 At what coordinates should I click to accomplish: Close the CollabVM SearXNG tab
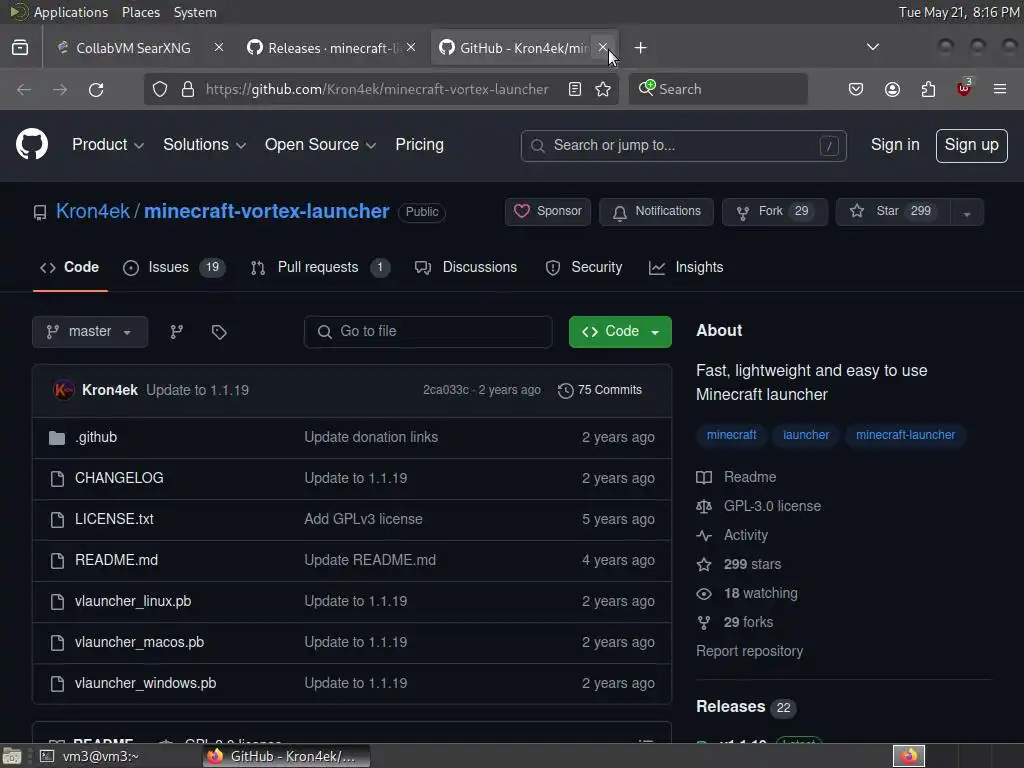coord(219,47)
